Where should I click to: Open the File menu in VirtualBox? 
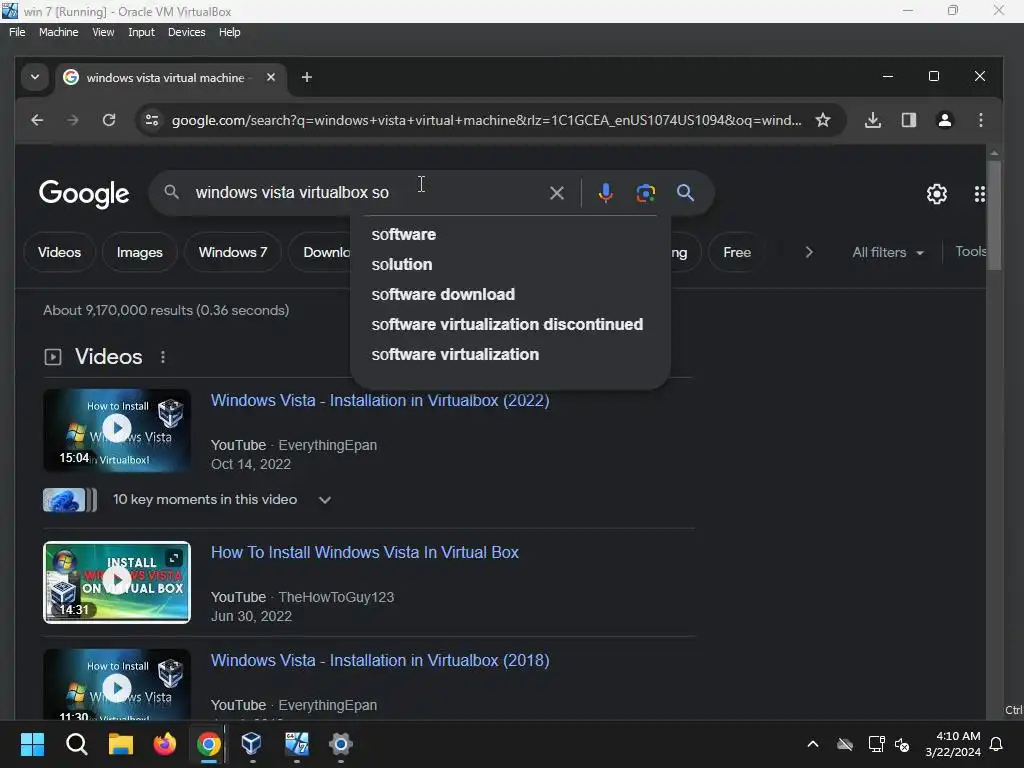click(x=17, y=32)
